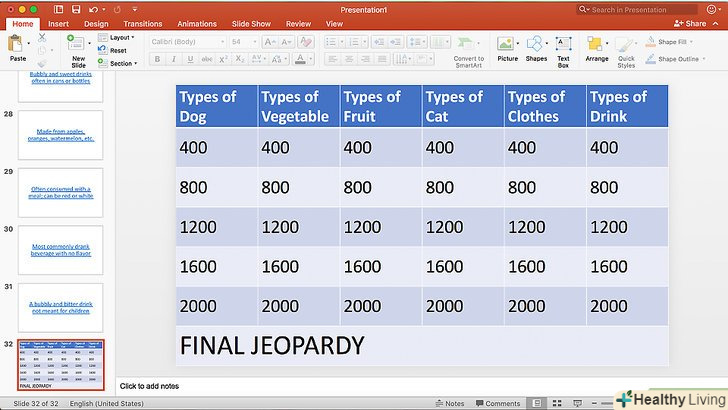Click the zoom out minus button
This screenshot has height=410, width=728.
point(594,403)
